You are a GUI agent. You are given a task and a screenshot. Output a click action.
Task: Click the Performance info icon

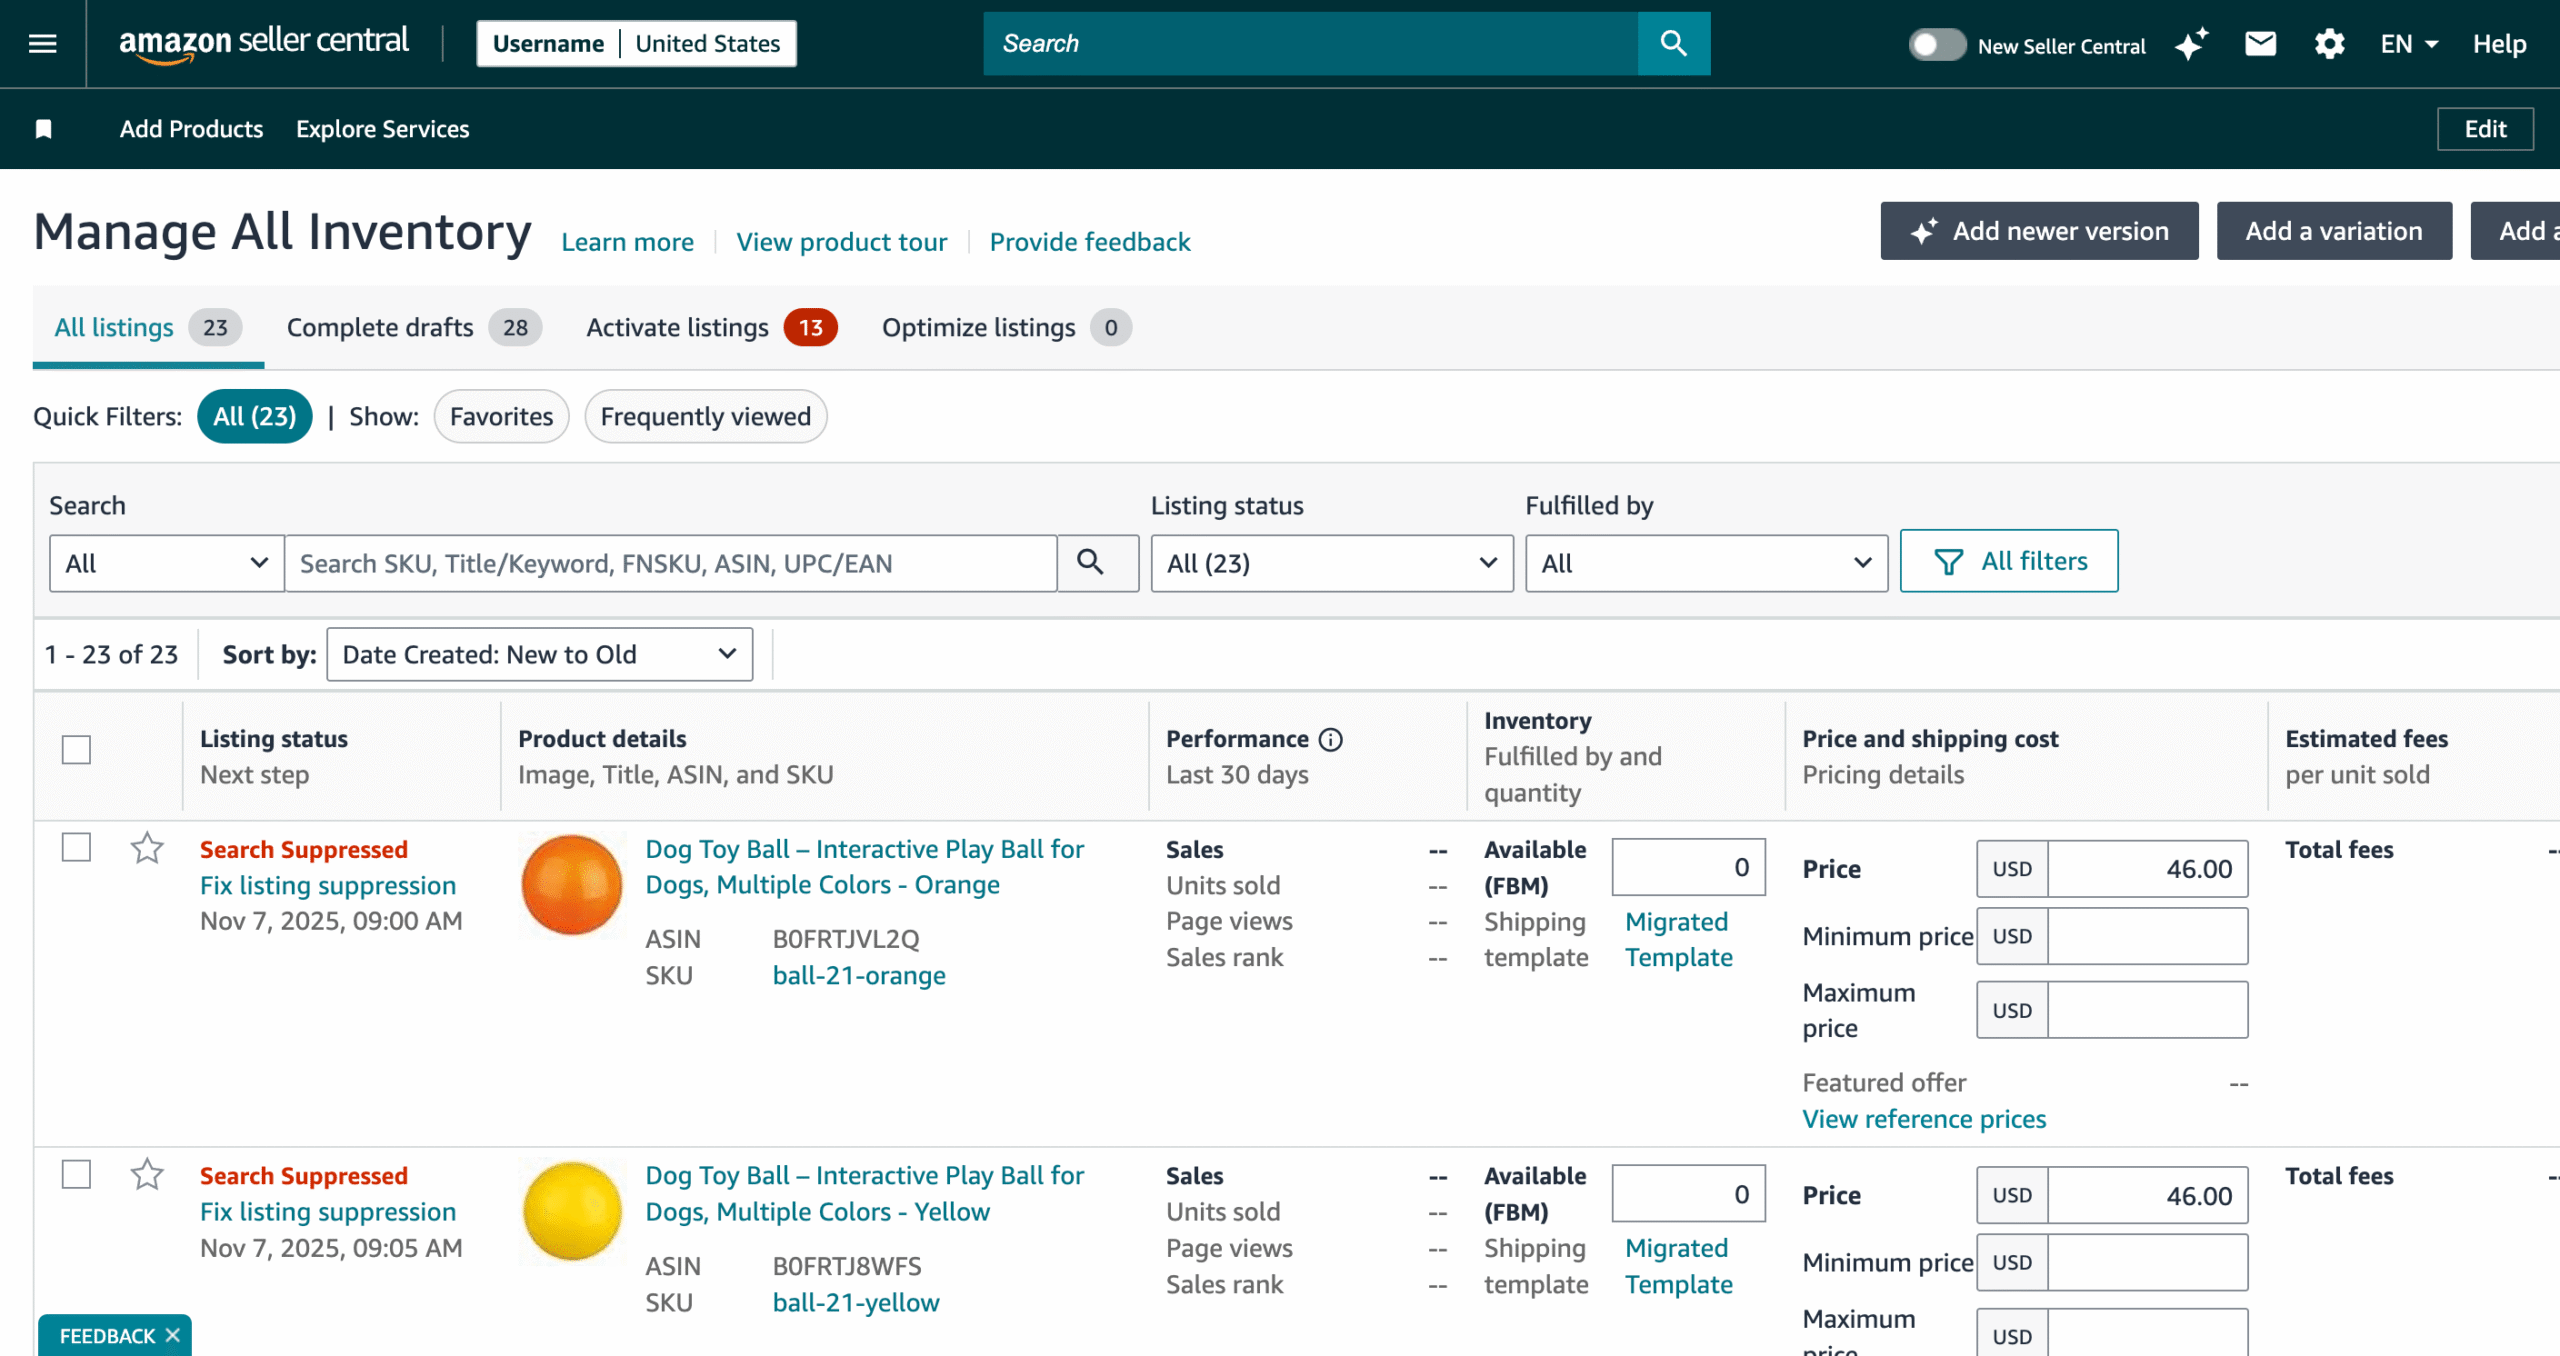click(1330, 739)
